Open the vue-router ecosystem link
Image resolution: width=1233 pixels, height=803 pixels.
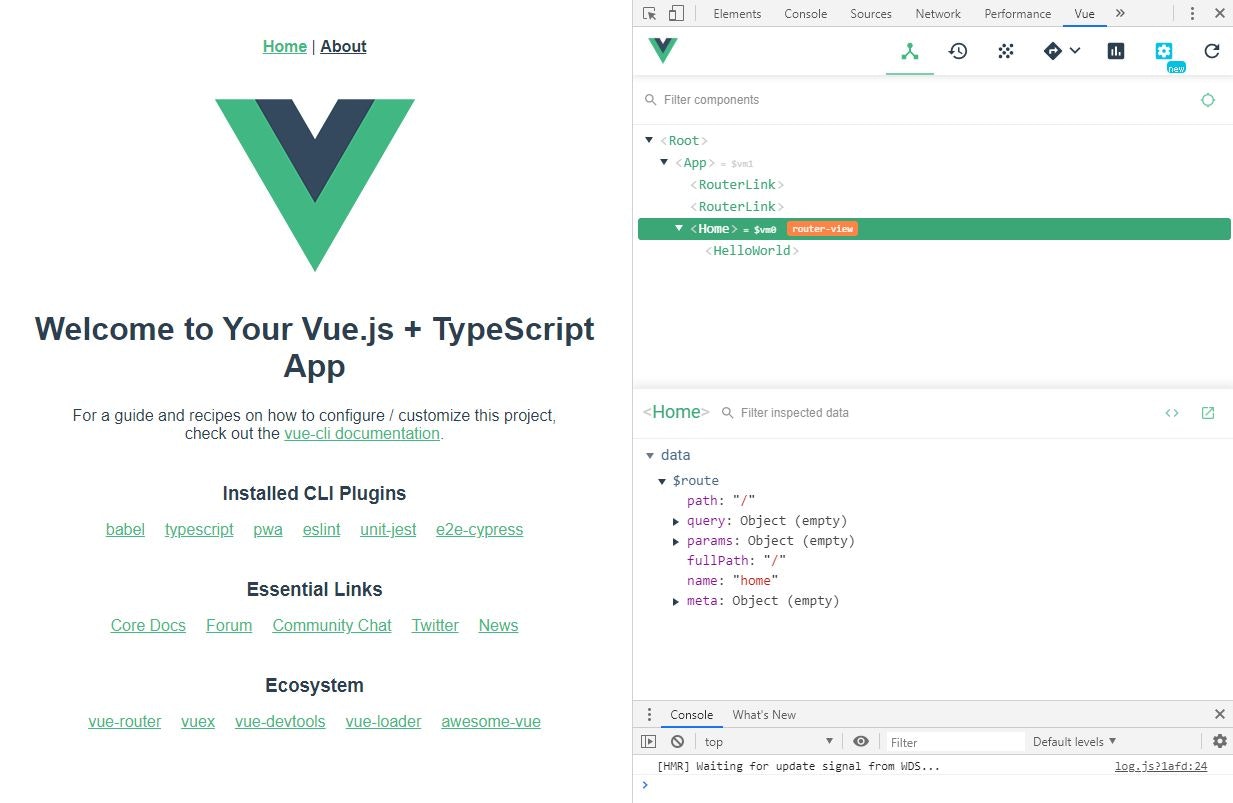(125, 722)
